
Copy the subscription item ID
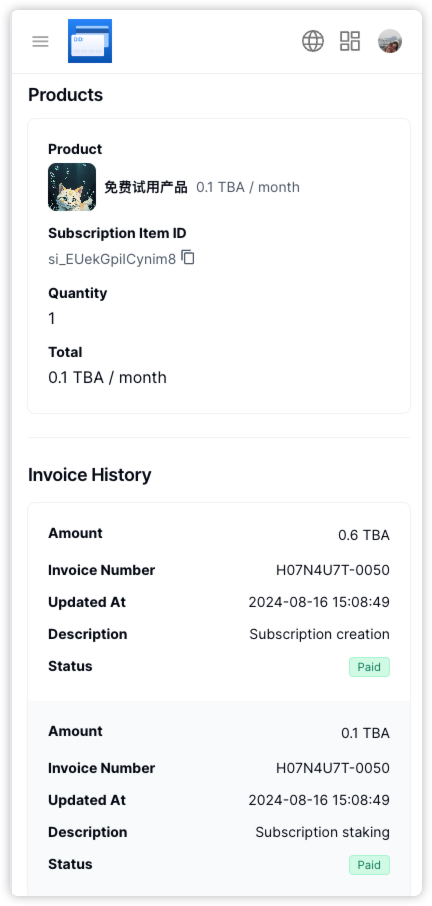tap(188, 257)
